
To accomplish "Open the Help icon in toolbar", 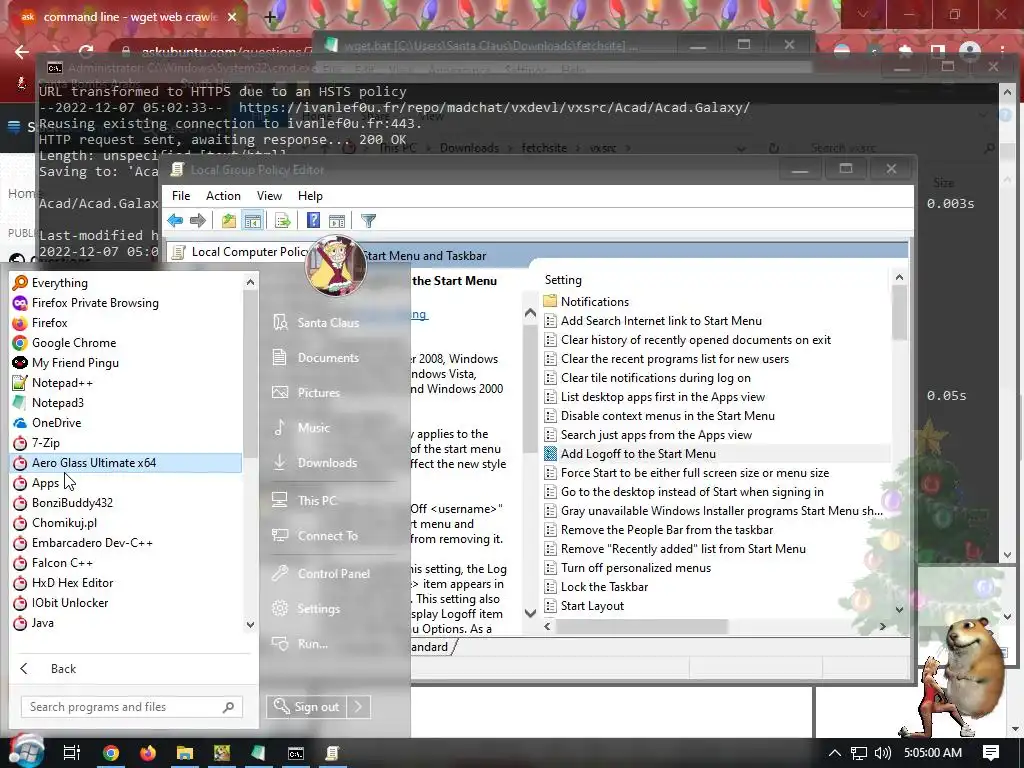I will [x=313, y=221].
